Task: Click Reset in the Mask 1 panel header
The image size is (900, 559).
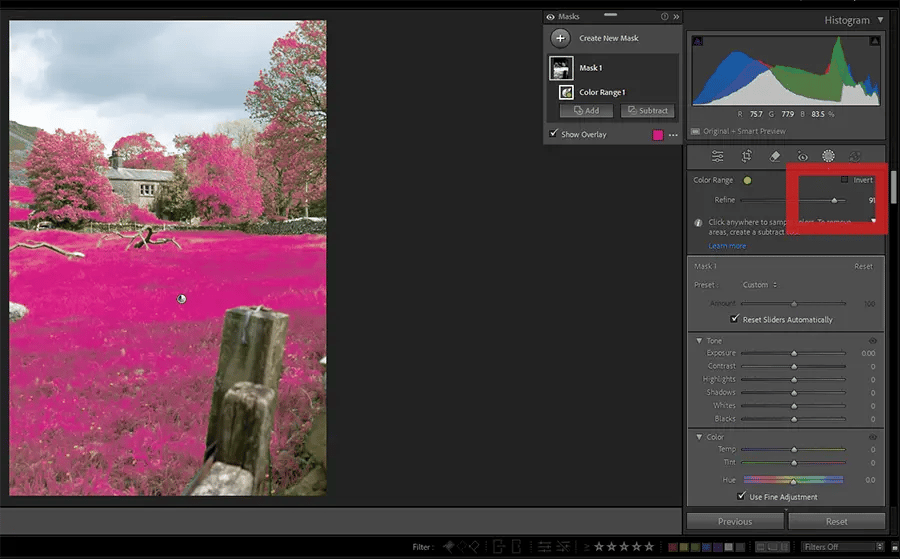Action: coord(863,266)
